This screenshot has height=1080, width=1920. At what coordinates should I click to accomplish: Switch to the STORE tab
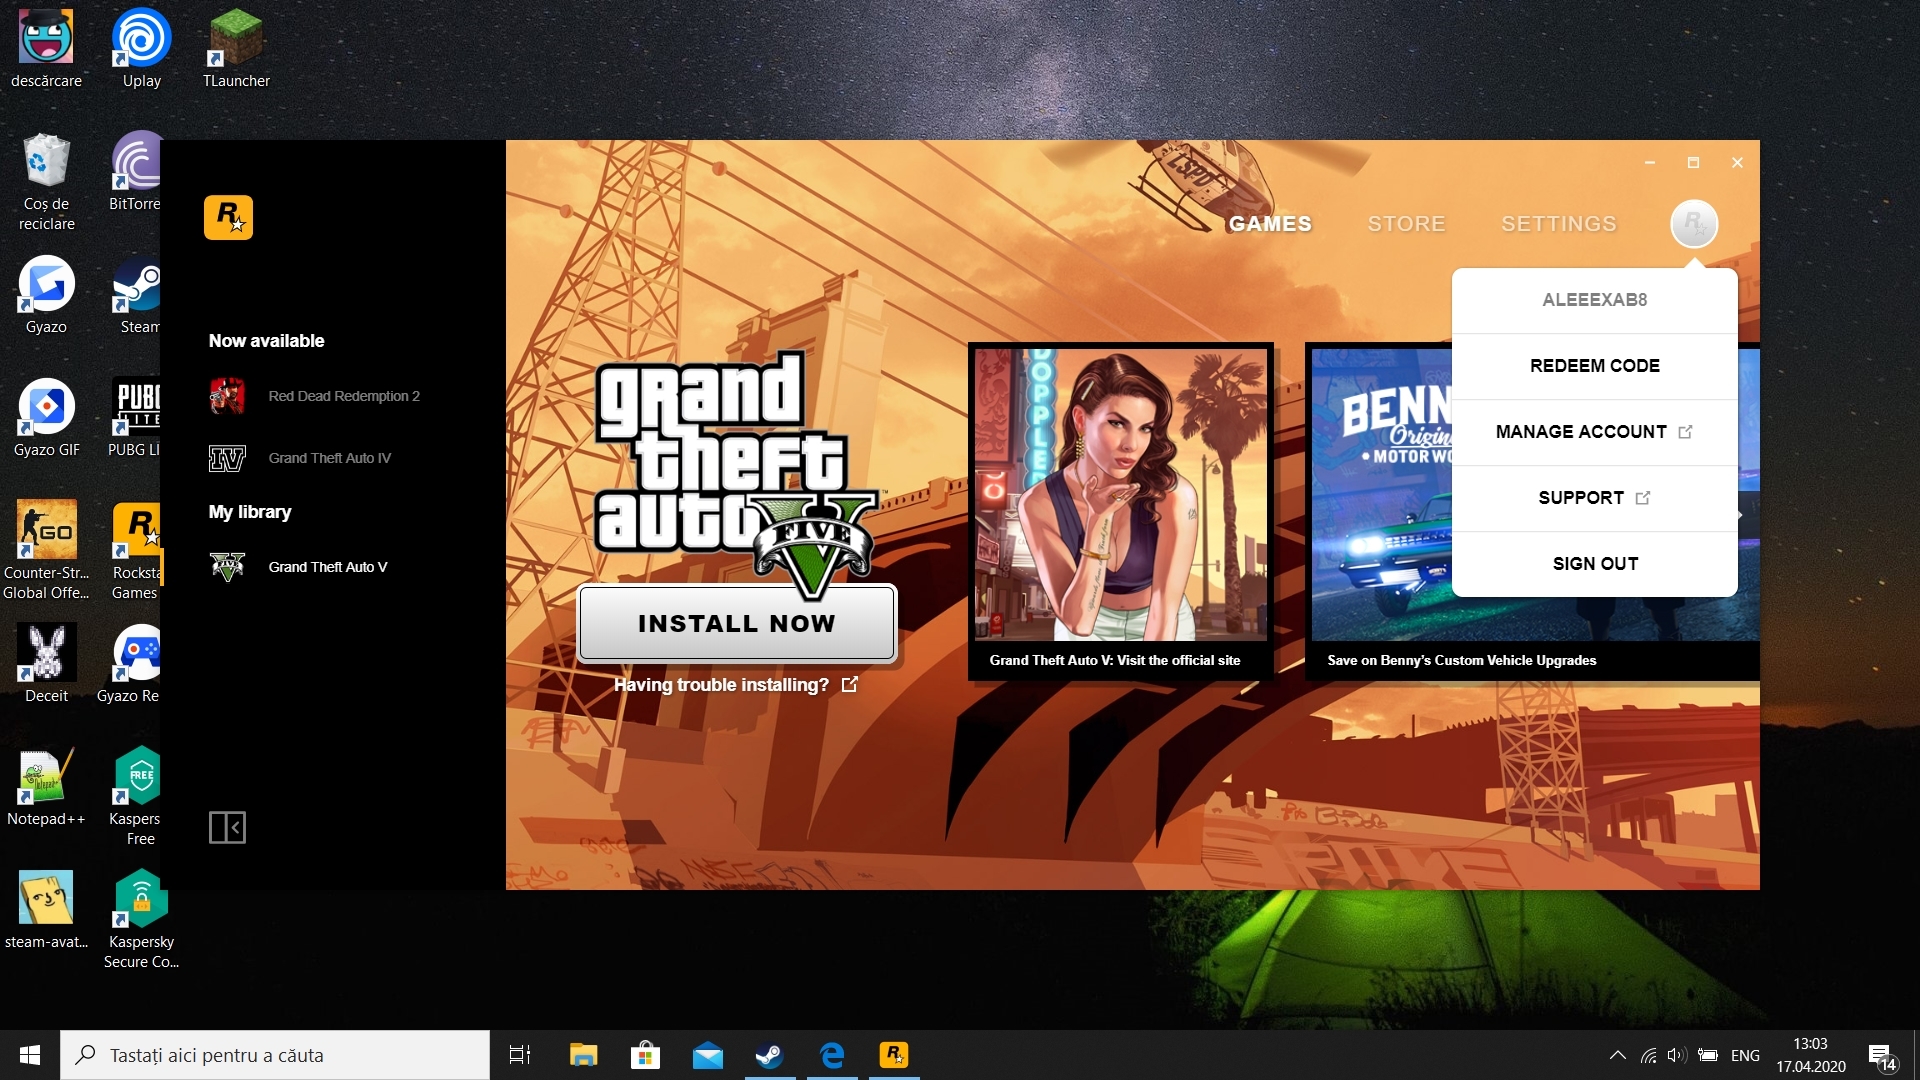(x=1406, y=224)
